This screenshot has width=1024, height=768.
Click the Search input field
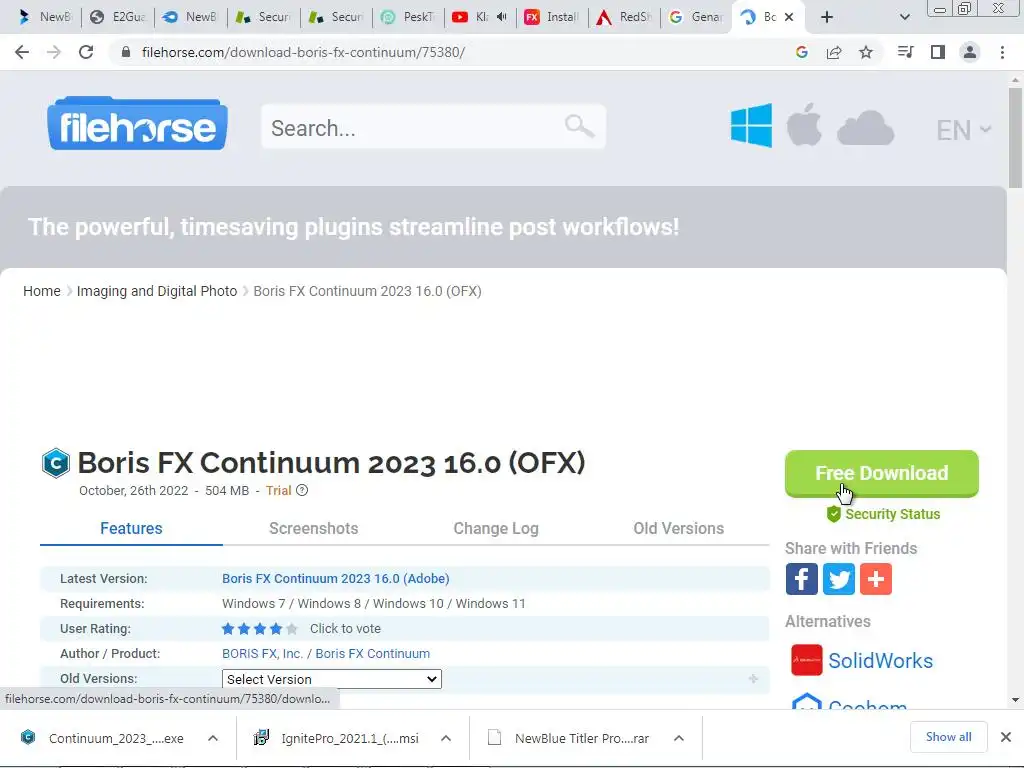point(434,127)
